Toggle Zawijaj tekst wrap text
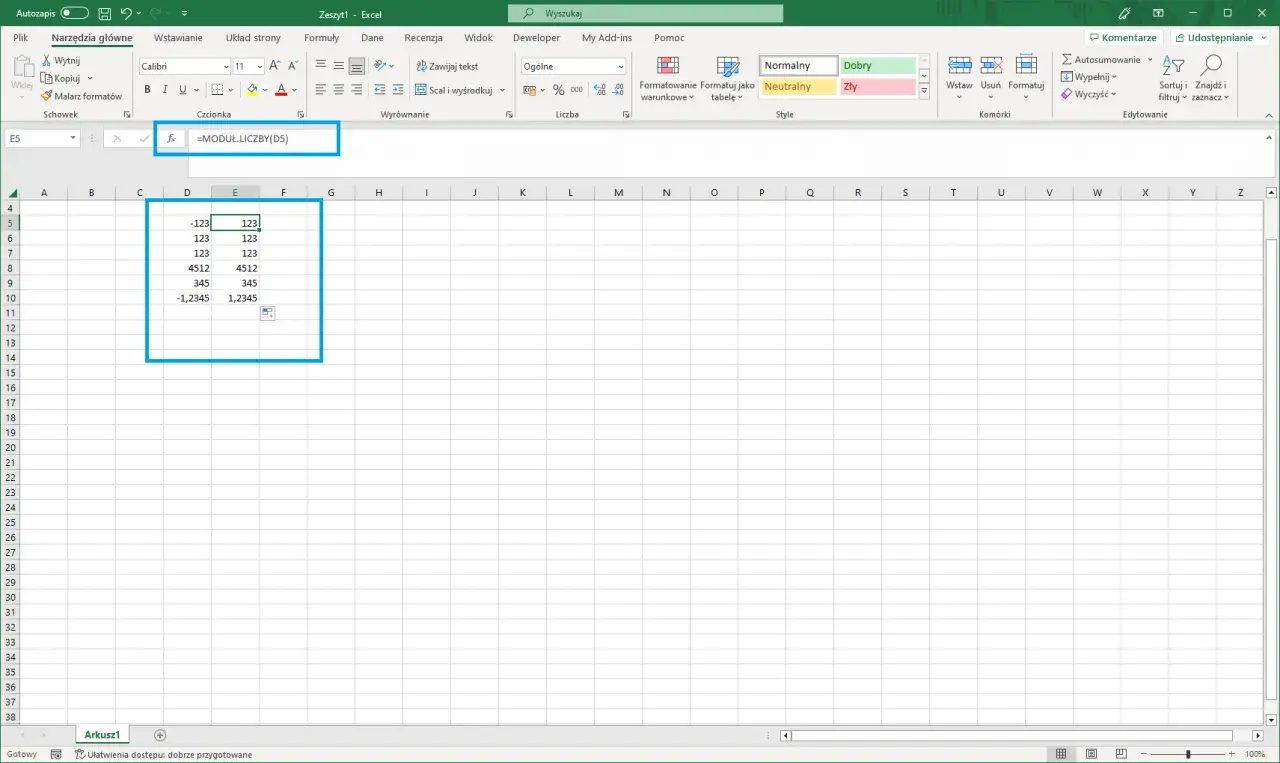Viewport: 1280px width, 763px height. pos(447,66)
